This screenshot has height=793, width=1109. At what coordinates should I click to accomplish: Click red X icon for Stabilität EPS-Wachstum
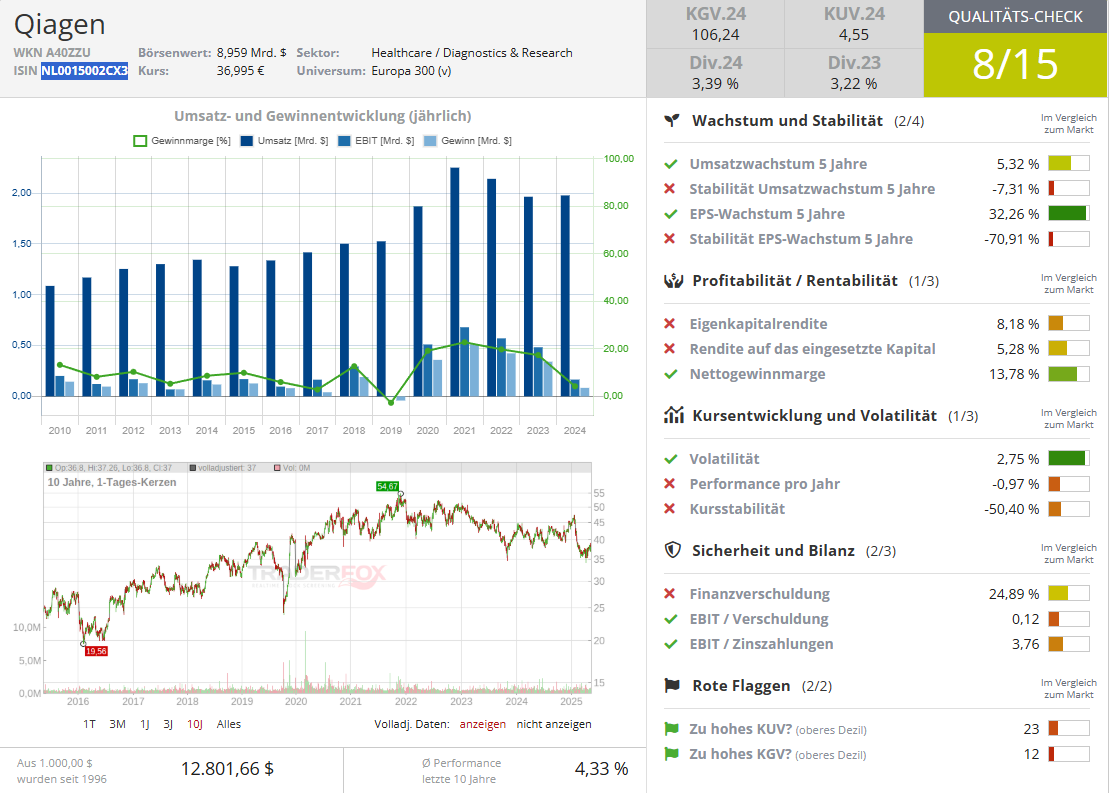pos(670,239)
